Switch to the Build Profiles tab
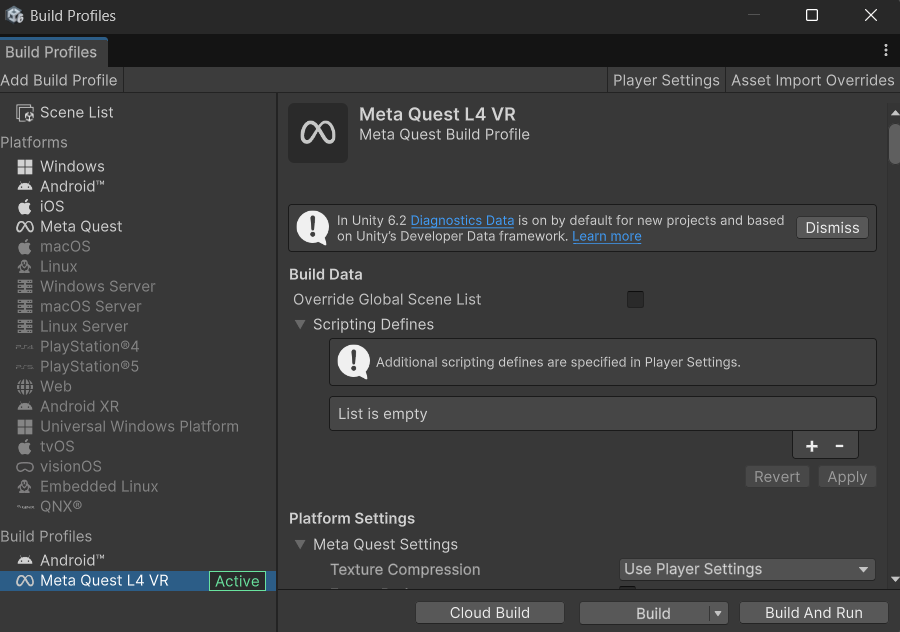This screenshot has width=900, height=632. (53, 51)
